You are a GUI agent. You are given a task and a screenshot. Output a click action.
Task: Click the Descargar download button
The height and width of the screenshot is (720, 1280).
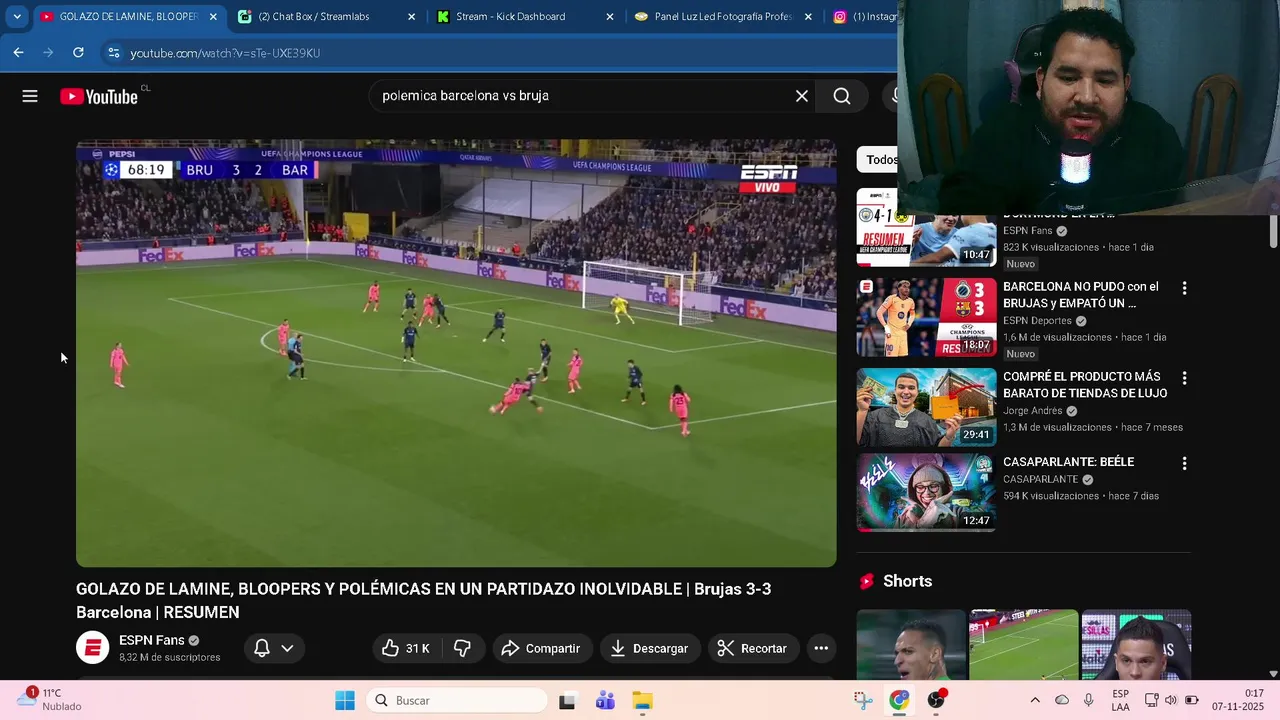(649, 648)
